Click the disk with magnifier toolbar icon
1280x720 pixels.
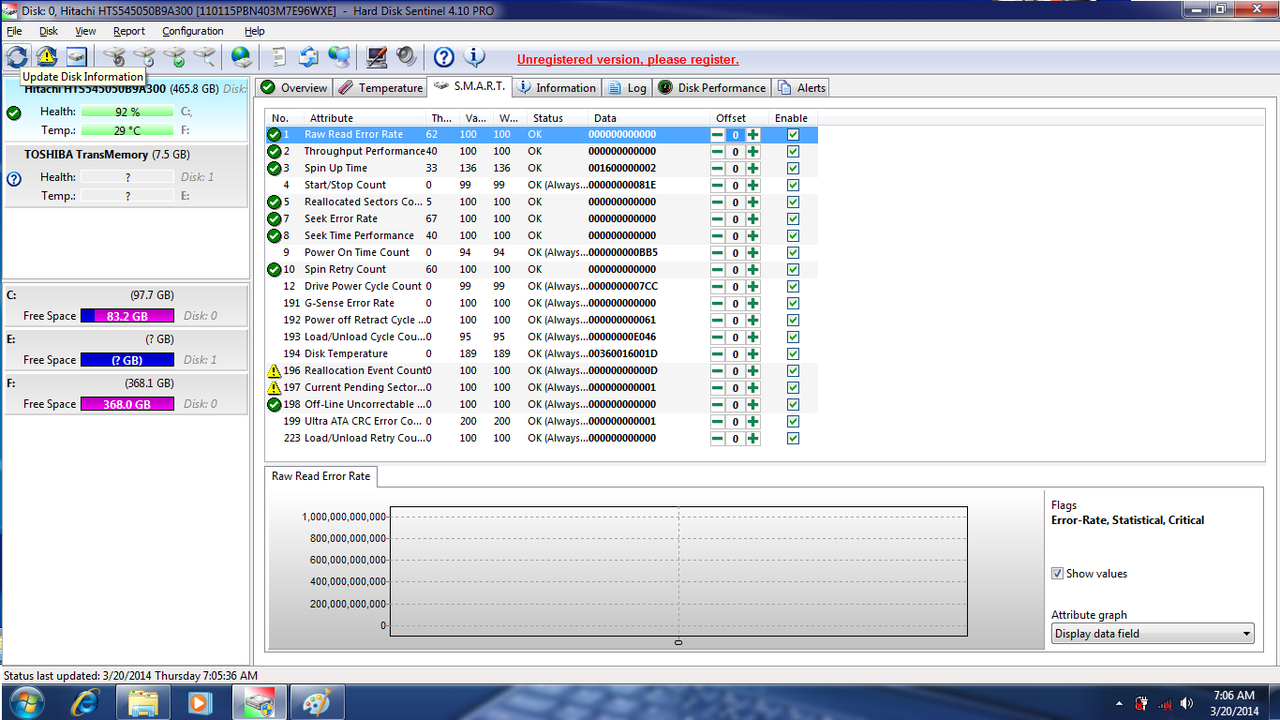click(205, 57)
